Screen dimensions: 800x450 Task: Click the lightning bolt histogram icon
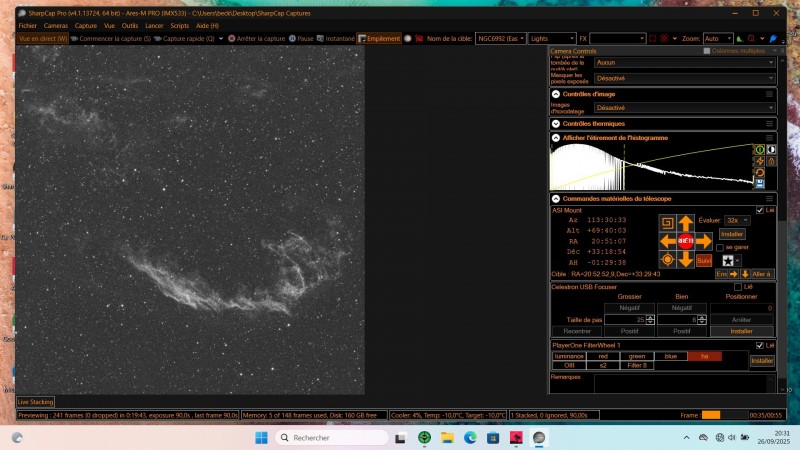760,161
